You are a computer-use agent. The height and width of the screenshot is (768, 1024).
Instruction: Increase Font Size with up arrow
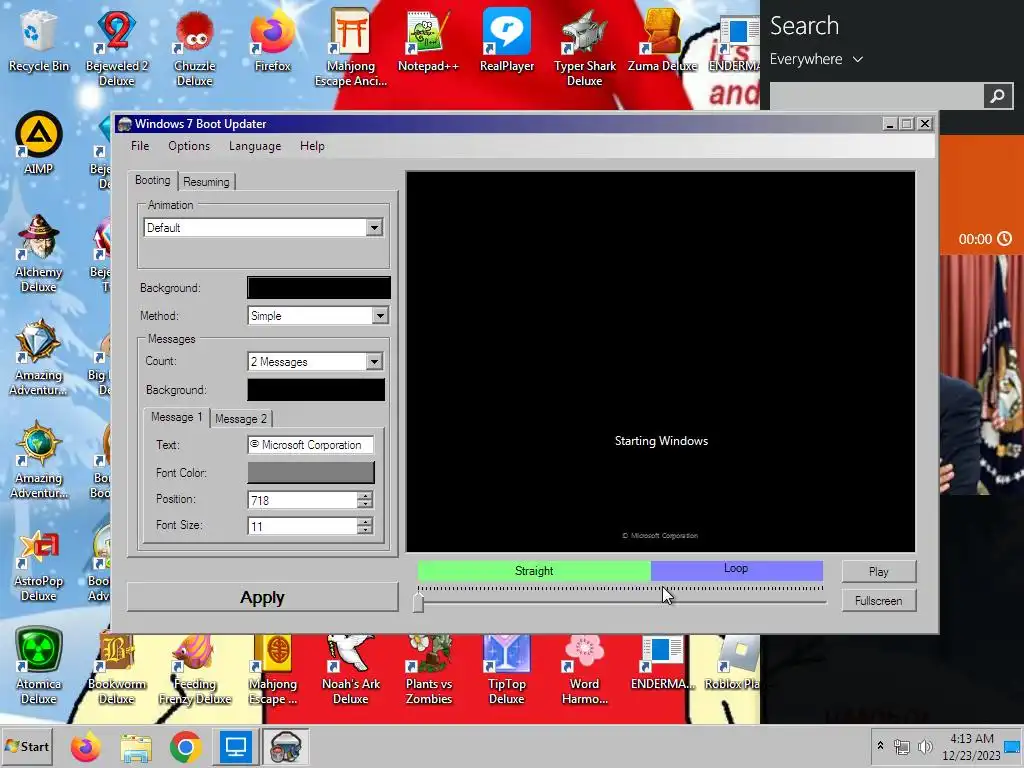click(365, 522)
